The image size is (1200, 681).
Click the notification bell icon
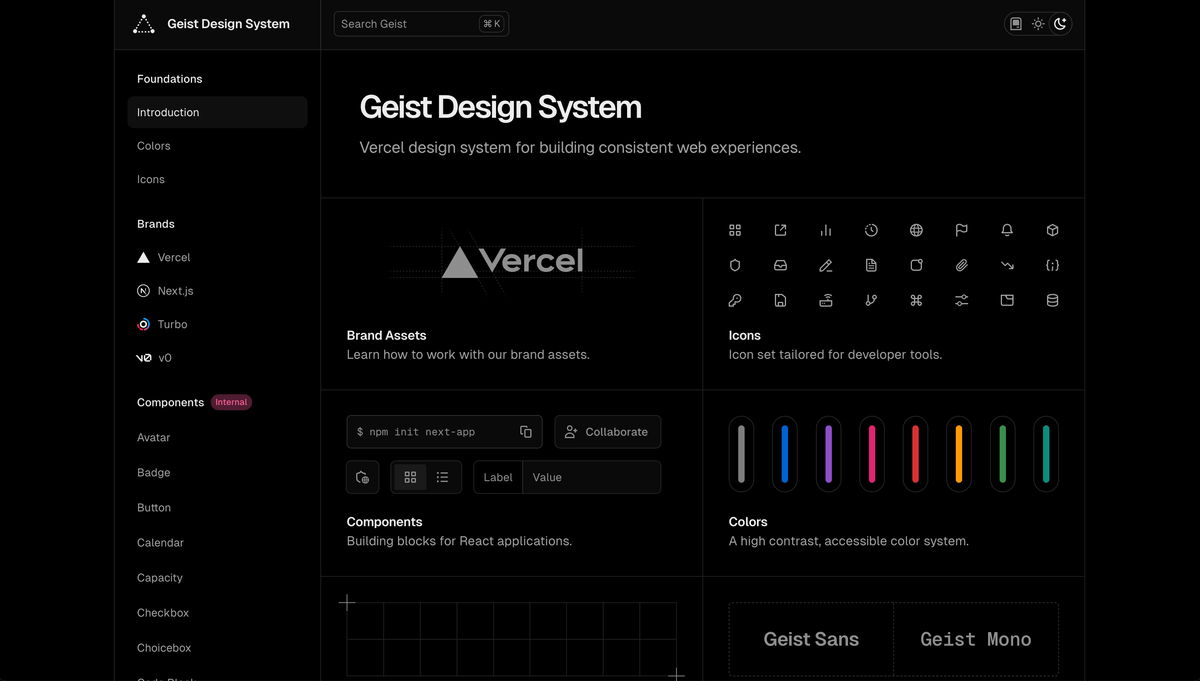click(x=1007, y=230)
